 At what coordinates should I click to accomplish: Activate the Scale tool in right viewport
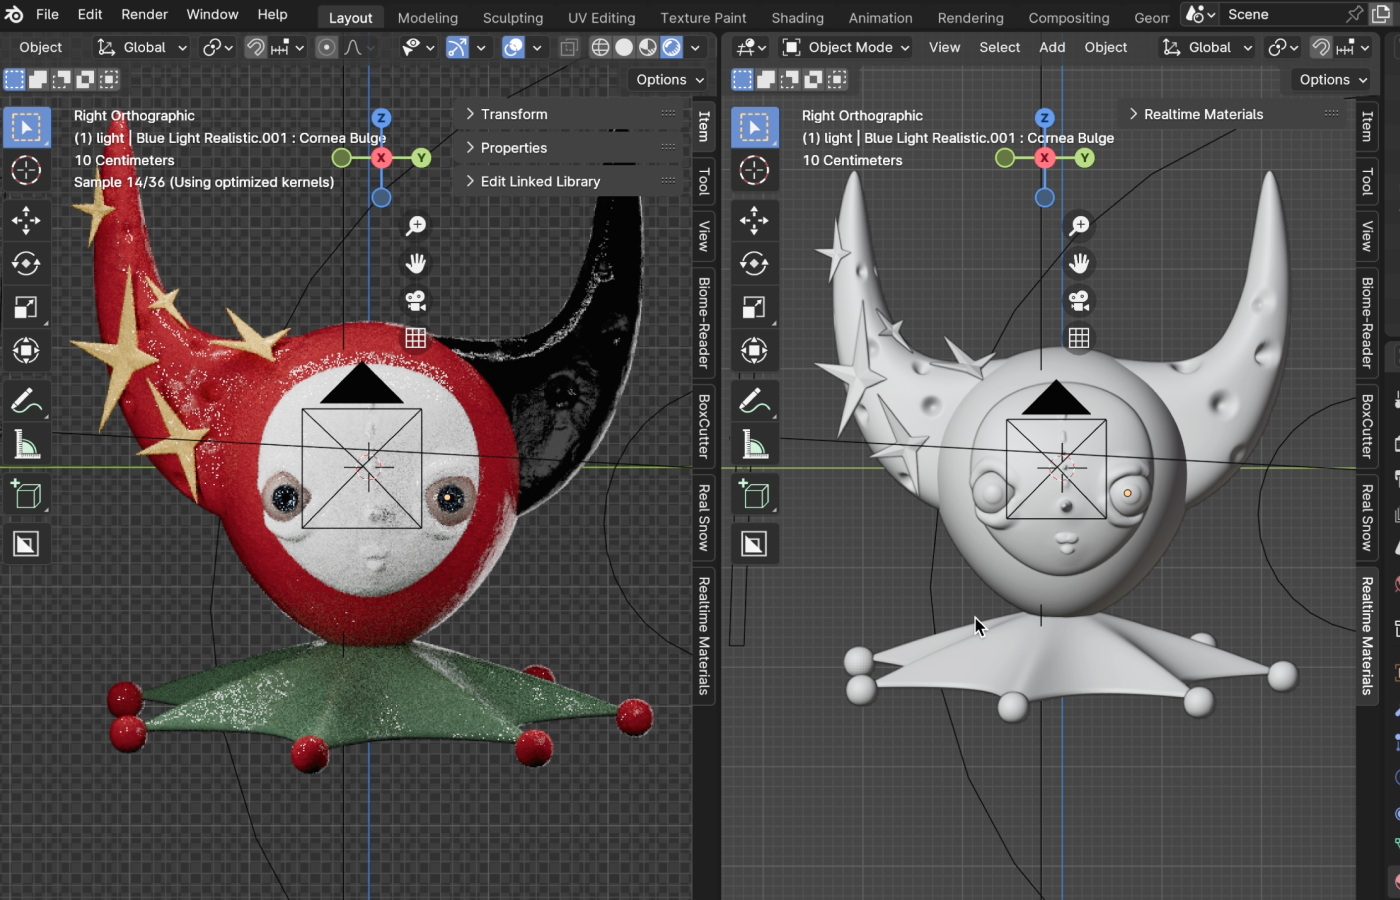click(754, 308)
